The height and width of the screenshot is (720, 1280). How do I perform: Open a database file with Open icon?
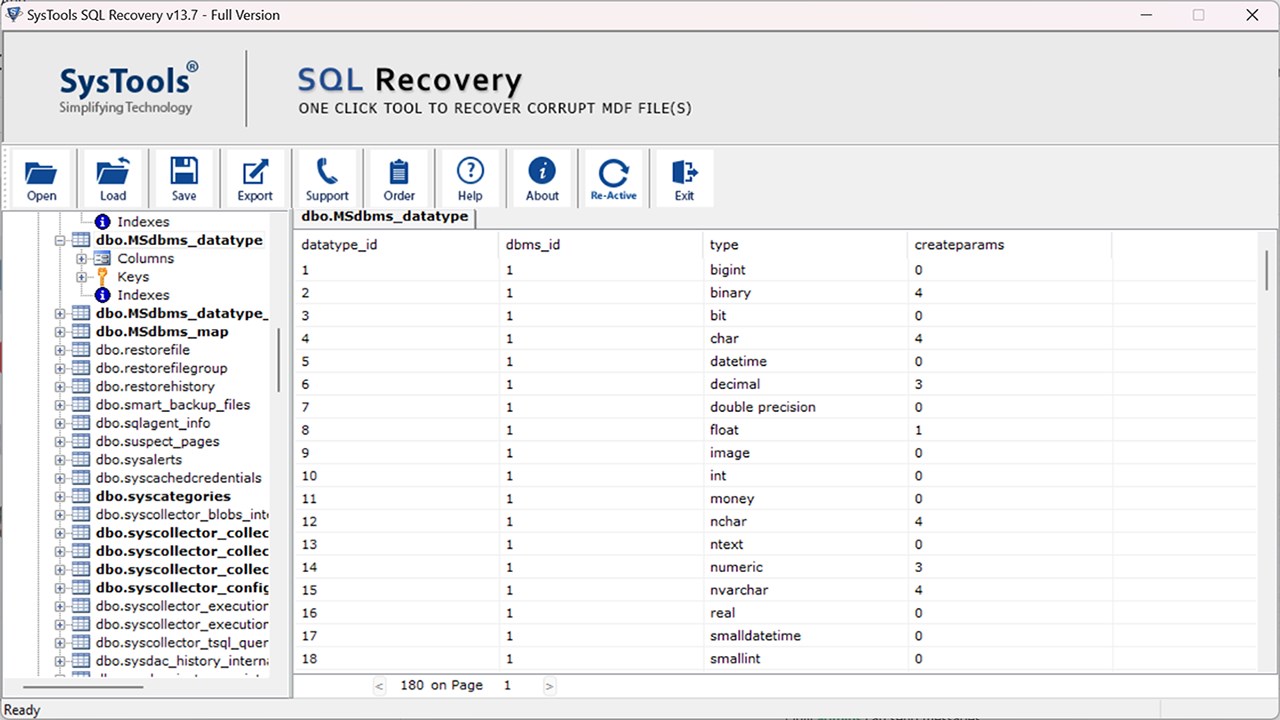point(41,179)
